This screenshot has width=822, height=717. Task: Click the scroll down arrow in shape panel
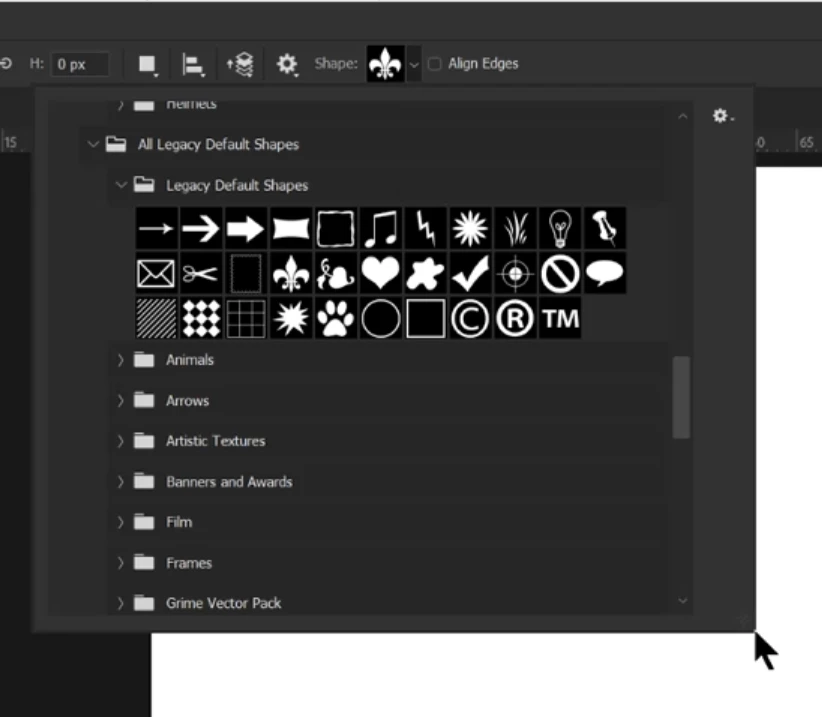683,601
